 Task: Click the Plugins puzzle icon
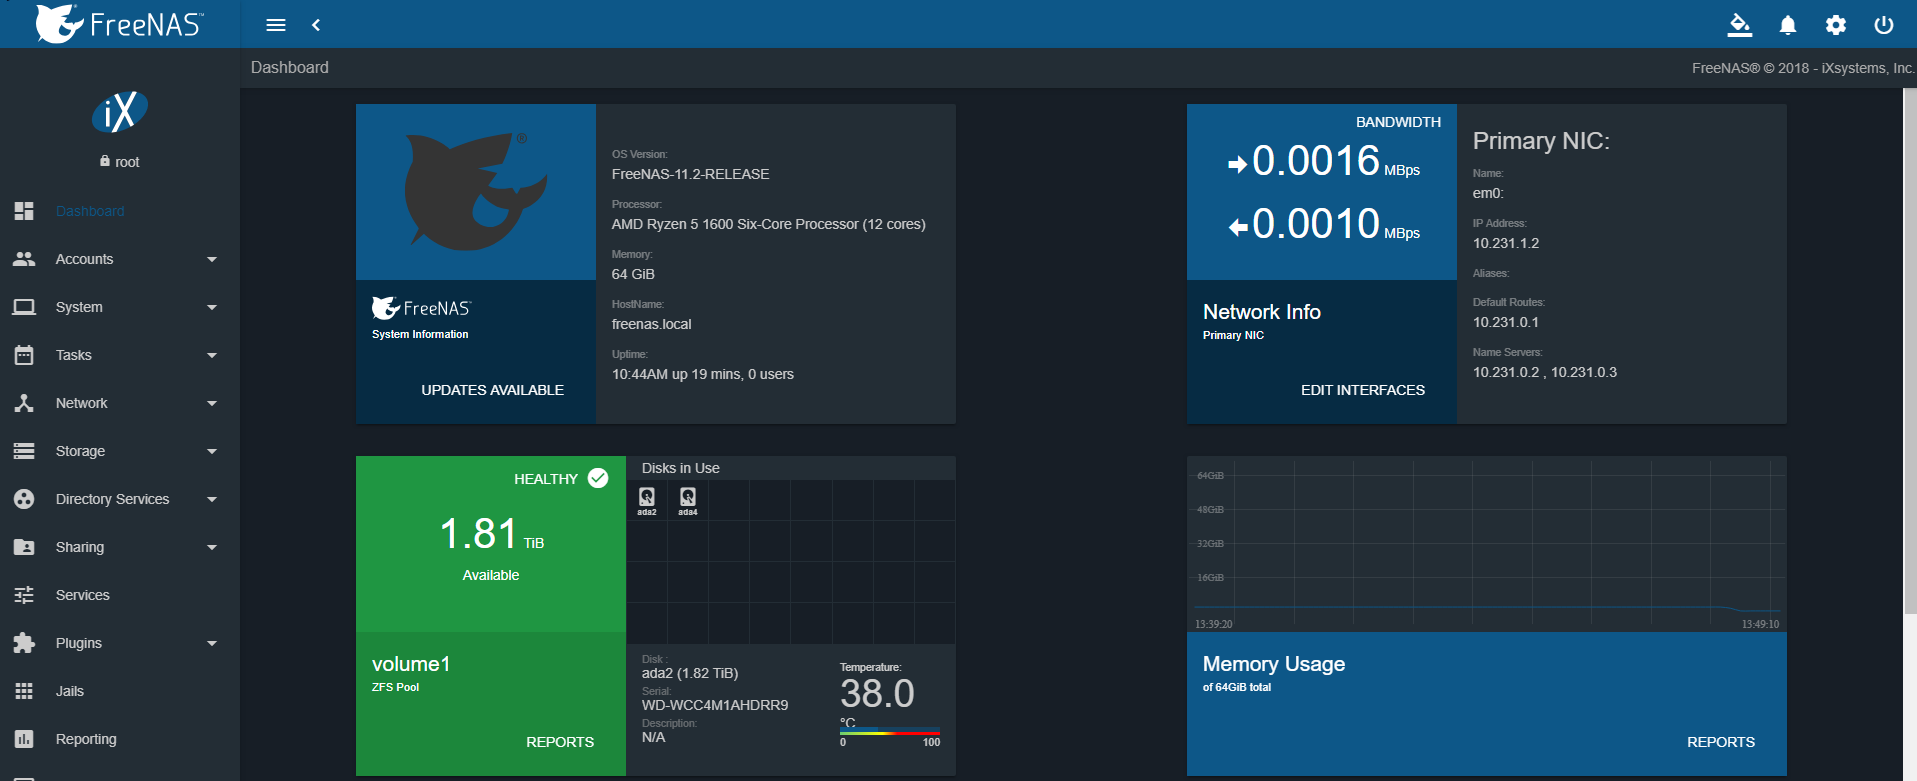click(24, 643)
